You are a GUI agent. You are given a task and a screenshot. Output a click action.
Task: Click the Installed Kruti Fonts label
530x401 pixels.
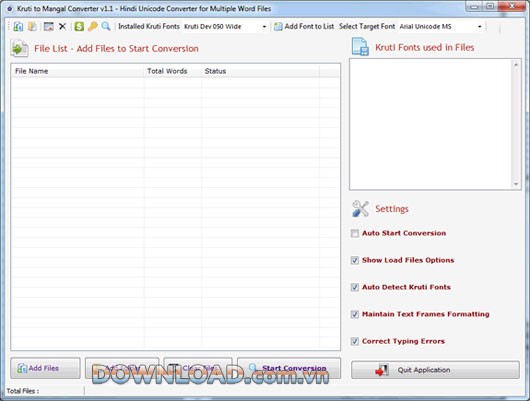[149, 26]
